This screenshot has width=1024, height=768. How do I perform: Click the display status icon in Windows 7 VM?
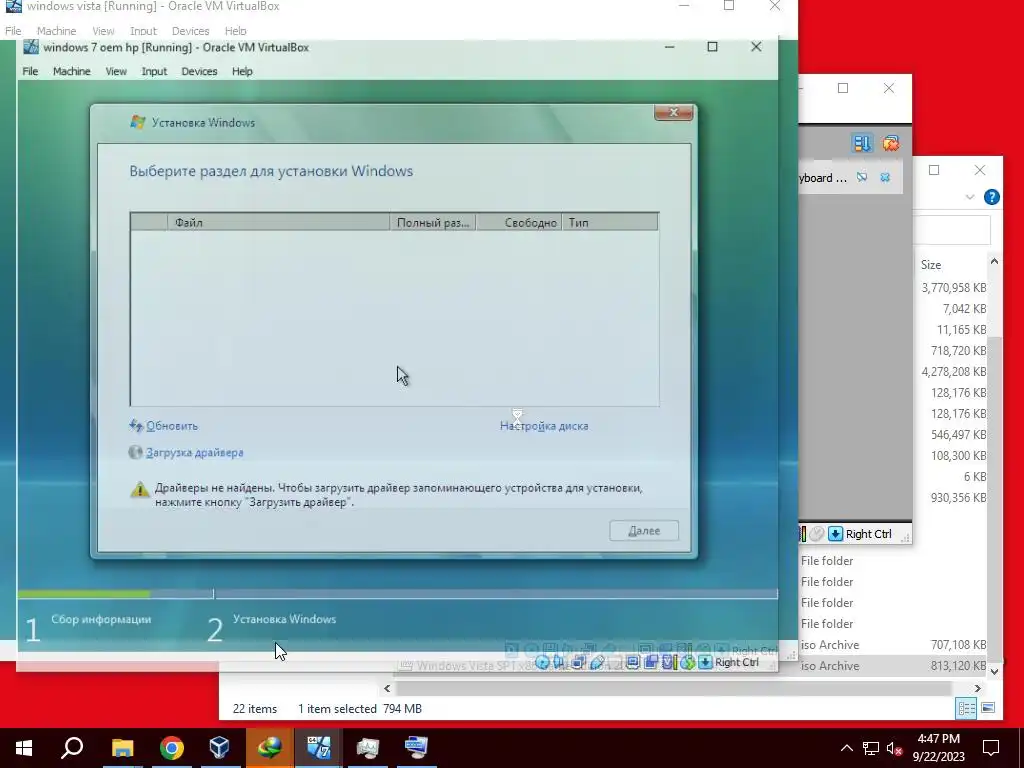tap(632, 662)
